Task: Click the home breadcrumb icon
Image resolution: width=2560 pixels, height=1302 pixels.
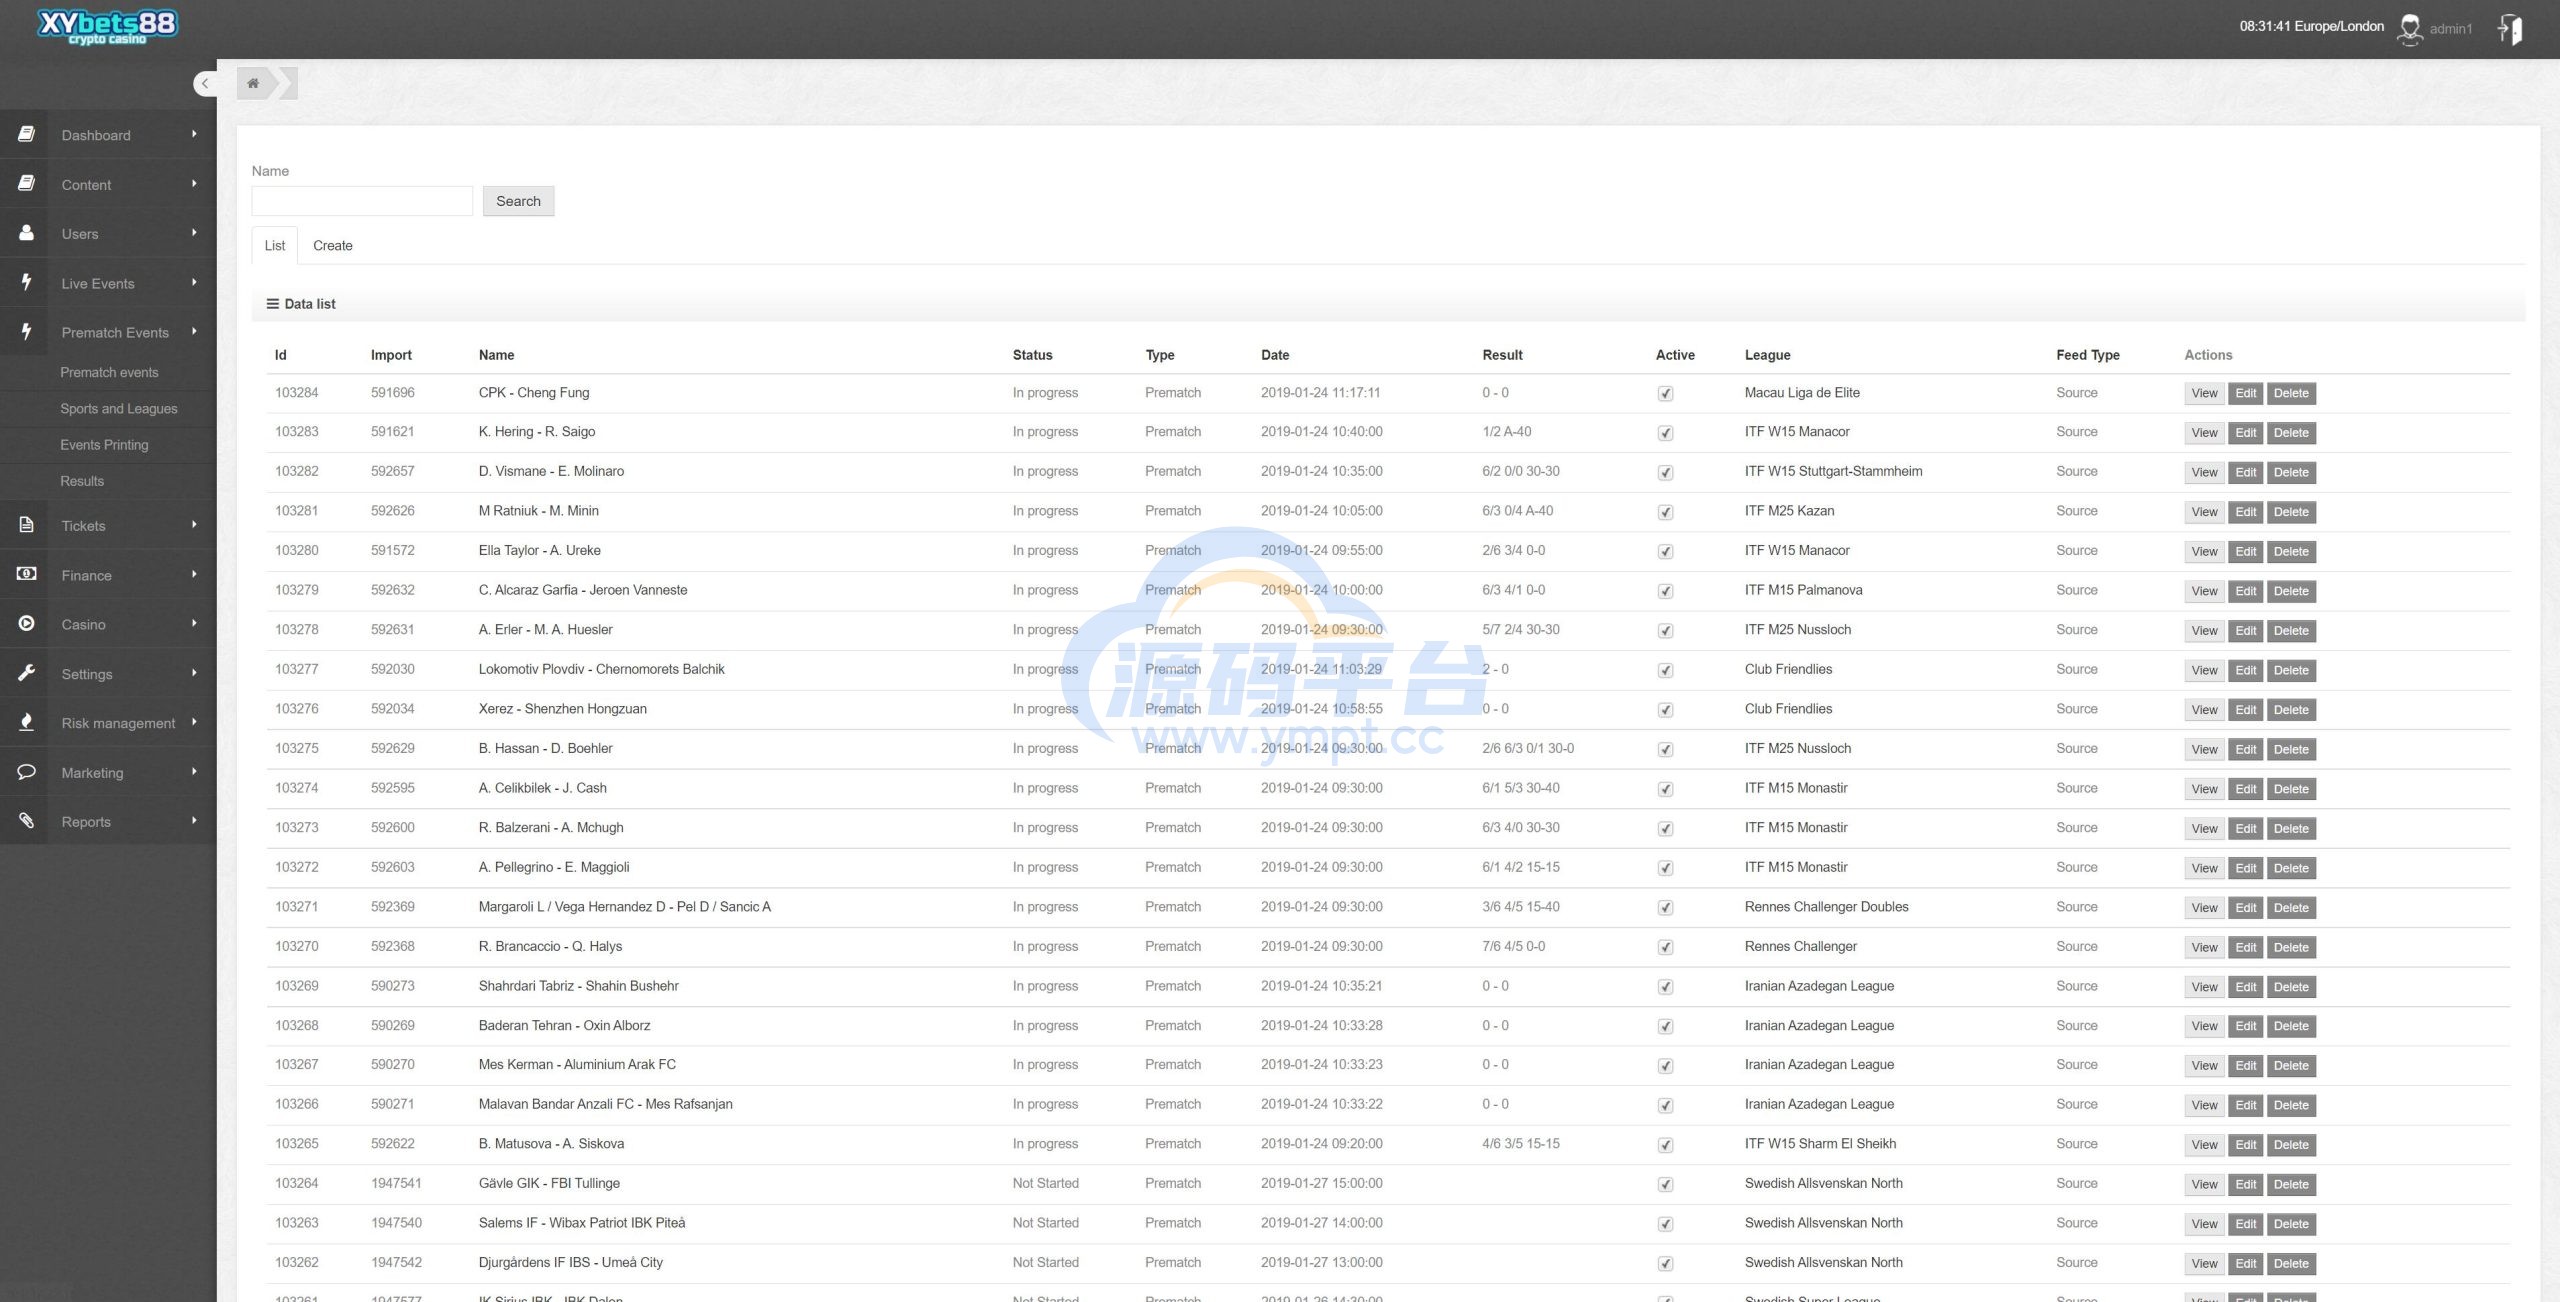Action: [253, 83]
